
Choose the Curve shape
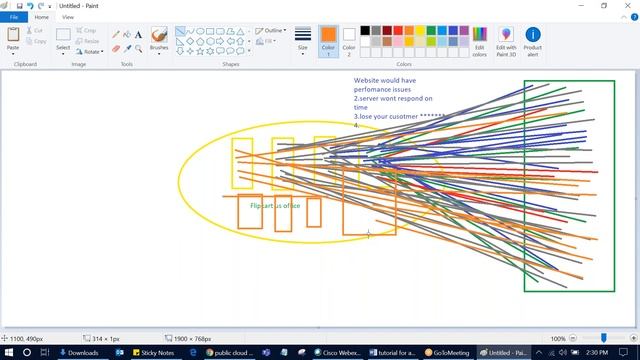[x=190, y=31]
